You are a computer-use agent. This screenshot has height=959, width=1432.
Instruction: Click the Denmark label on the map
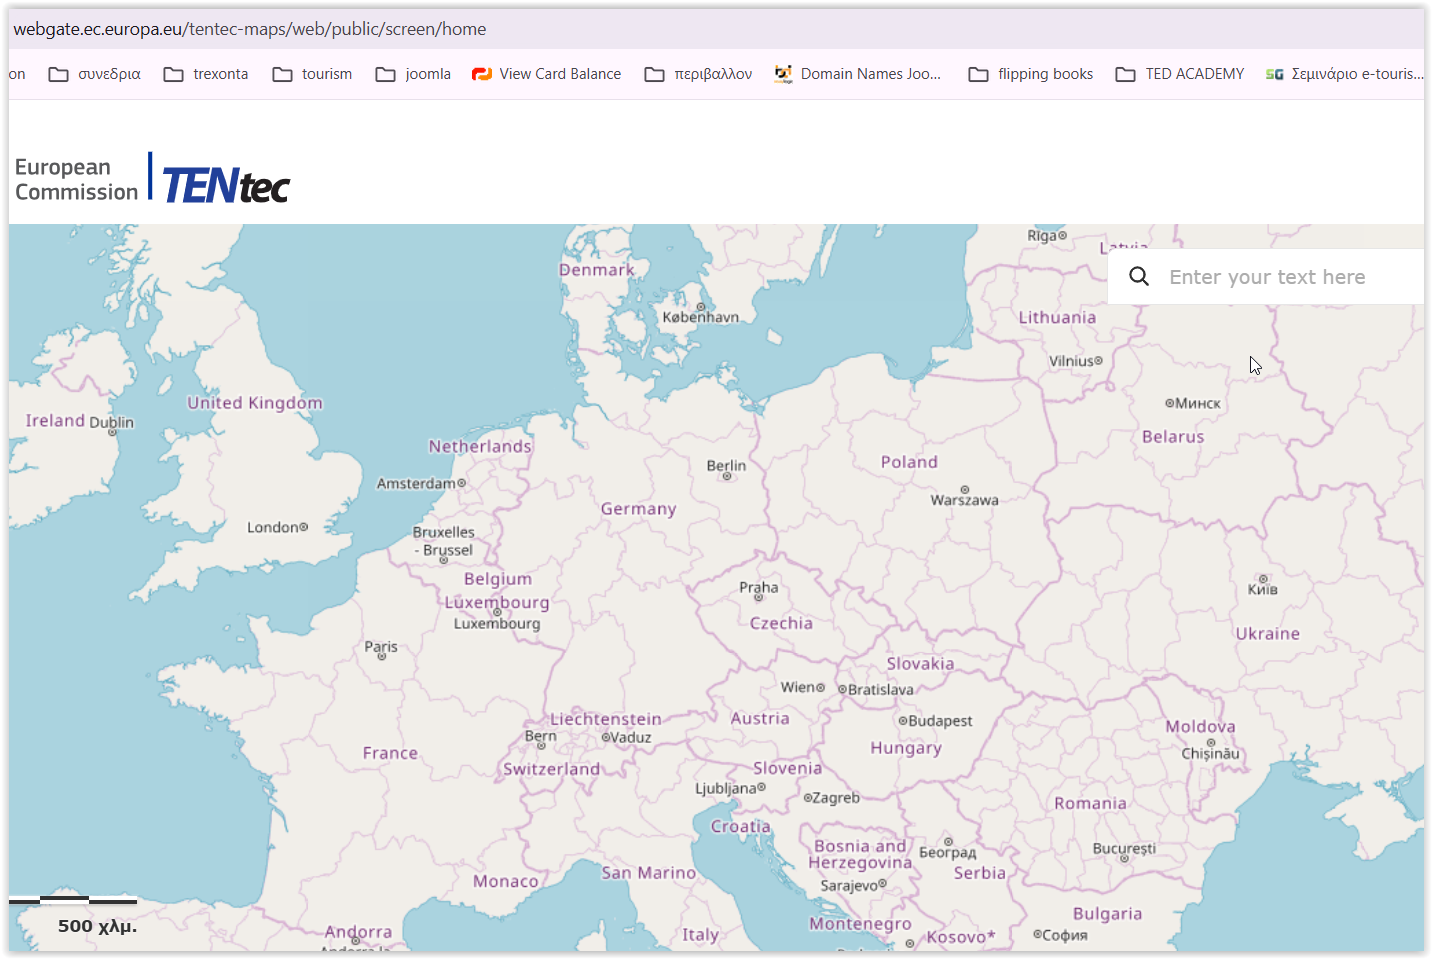tap(597, 270)
